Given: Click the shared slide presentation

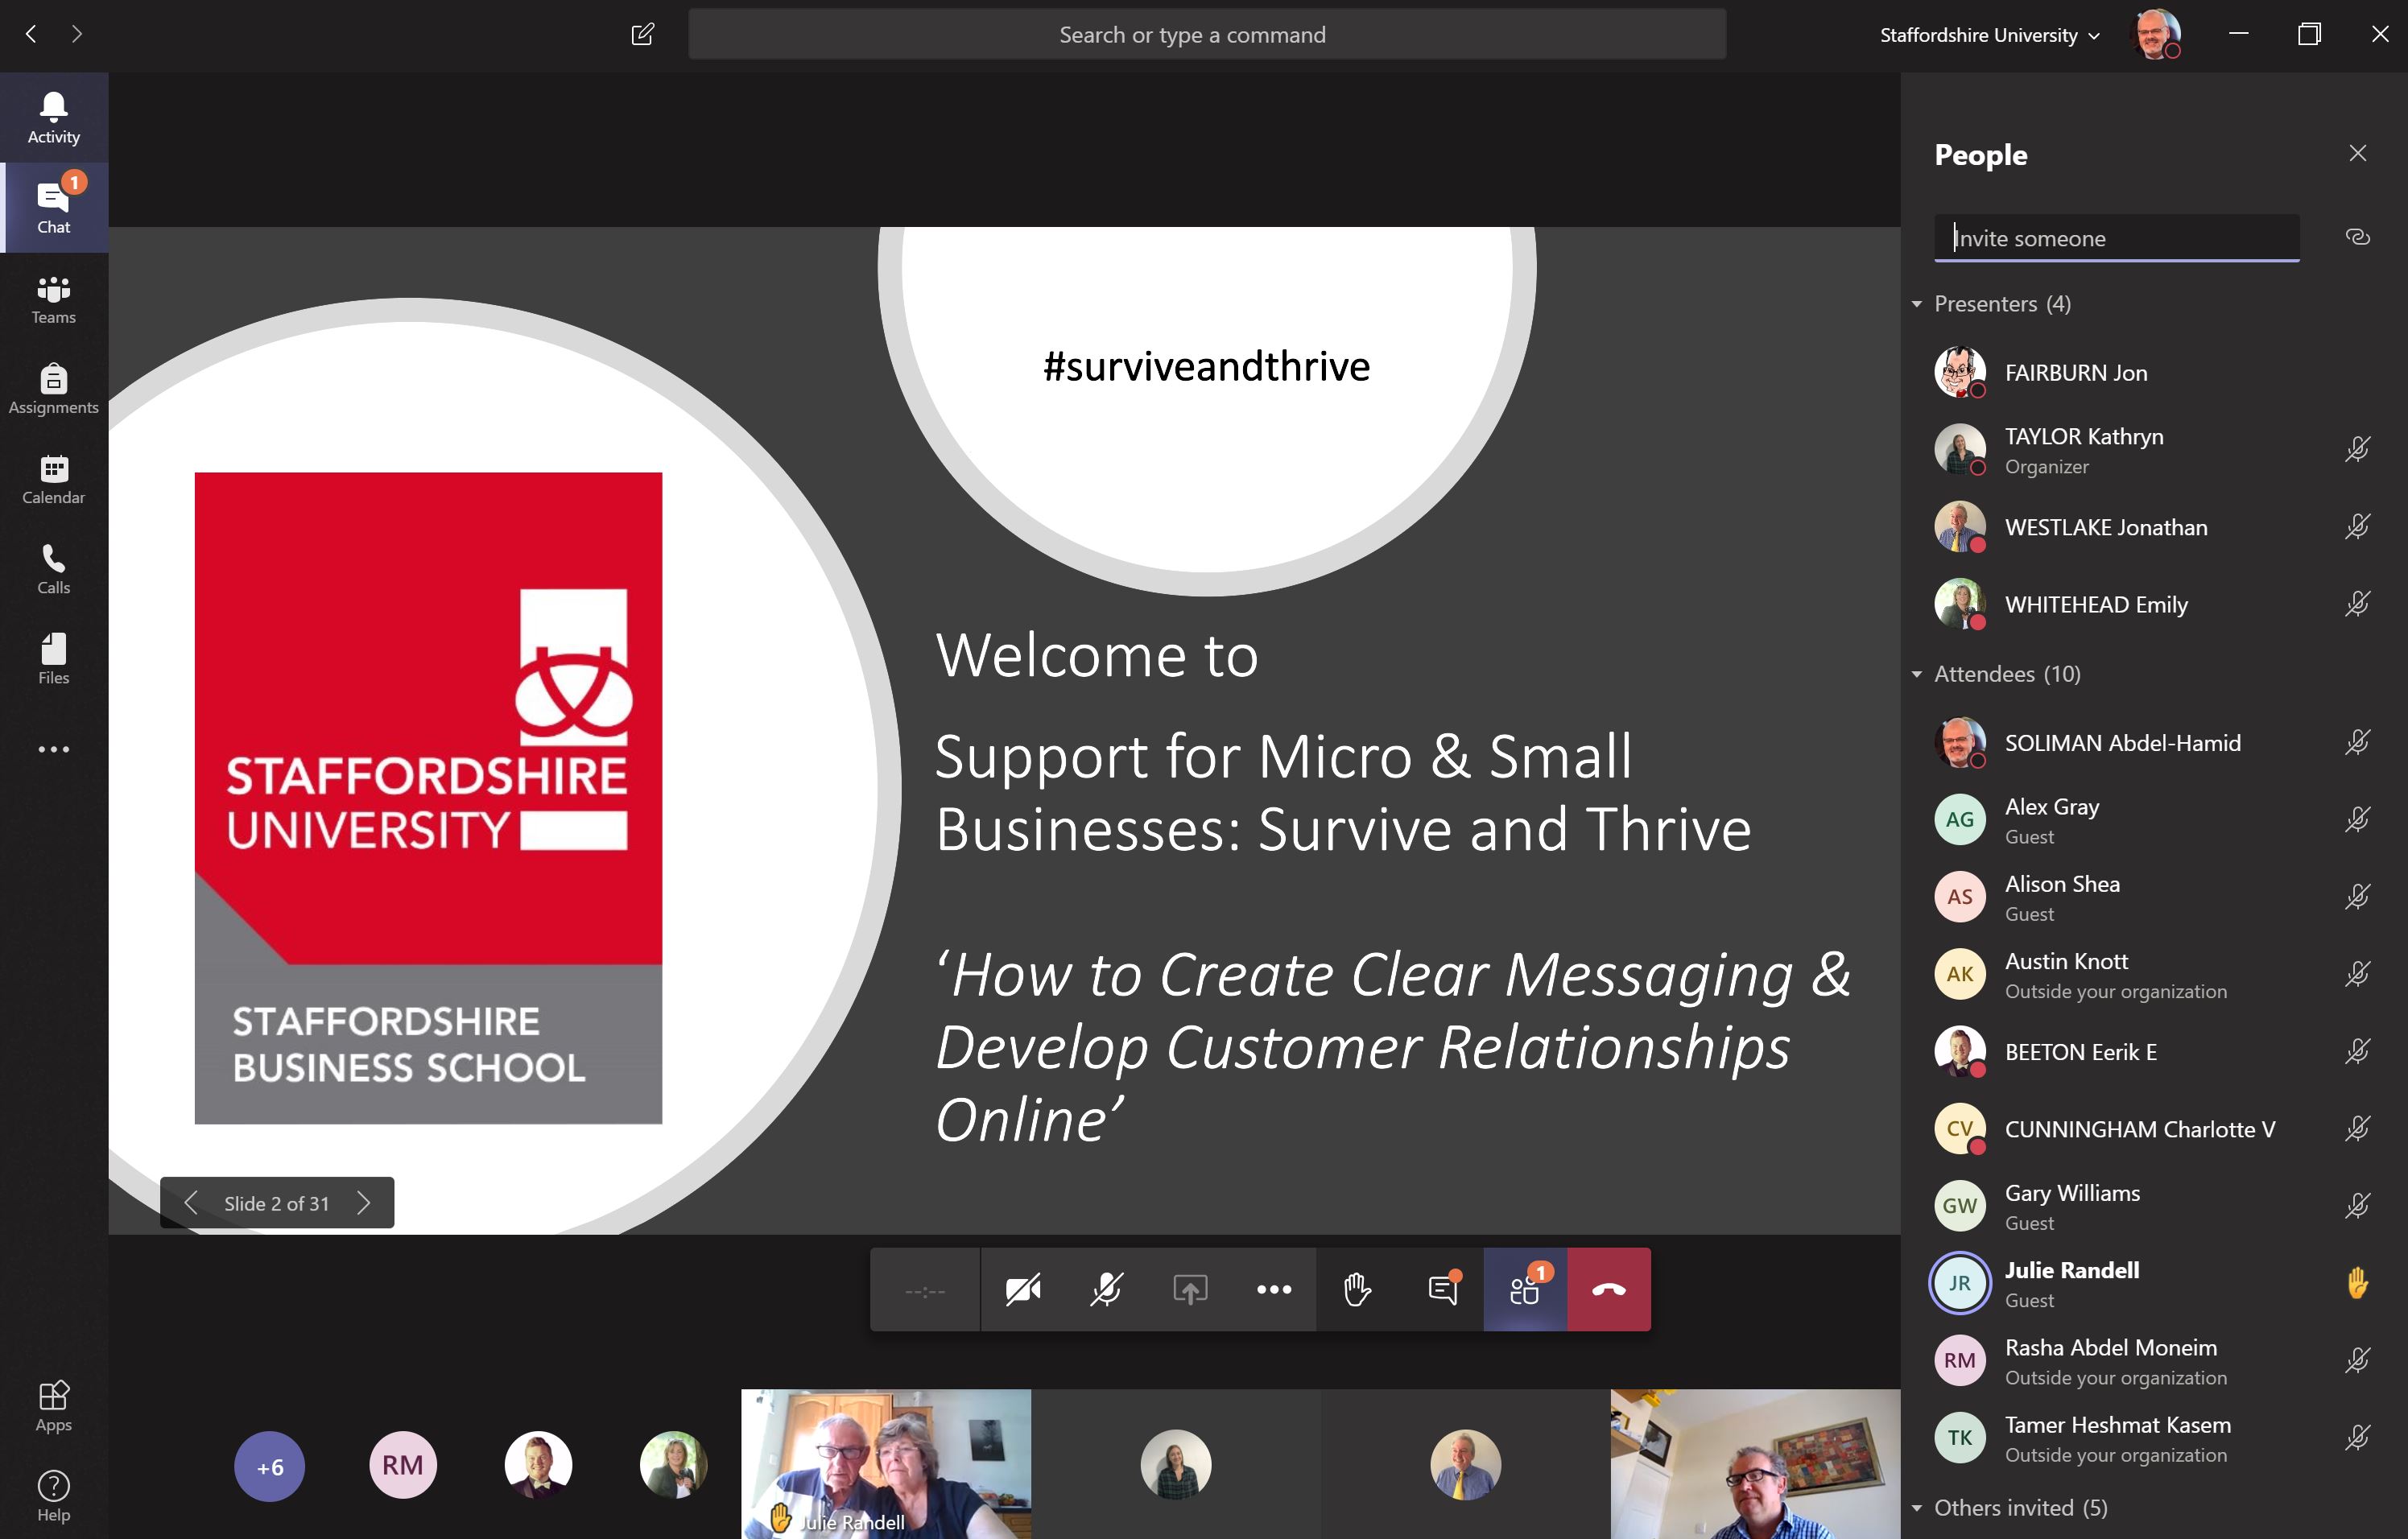Looking at the screenshot, I should click(x=1004, y=730).
